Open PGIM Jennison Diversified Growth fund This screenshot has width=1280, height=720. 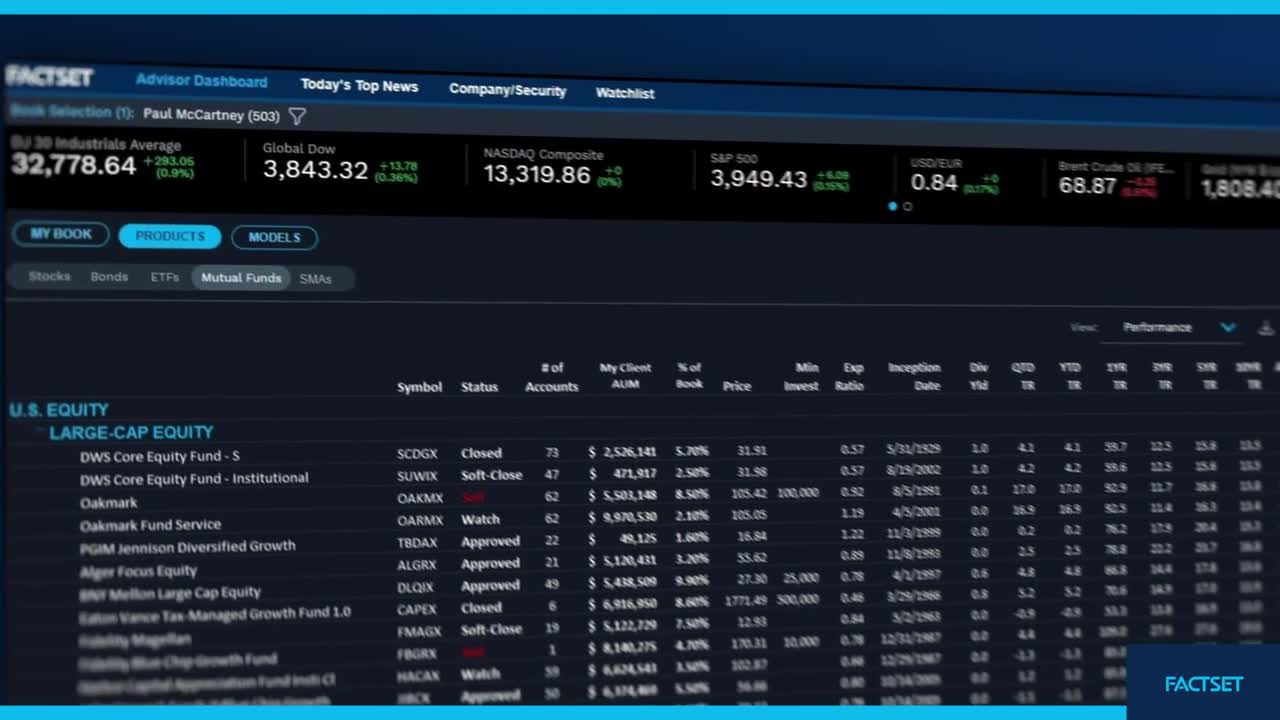(188, 548)
